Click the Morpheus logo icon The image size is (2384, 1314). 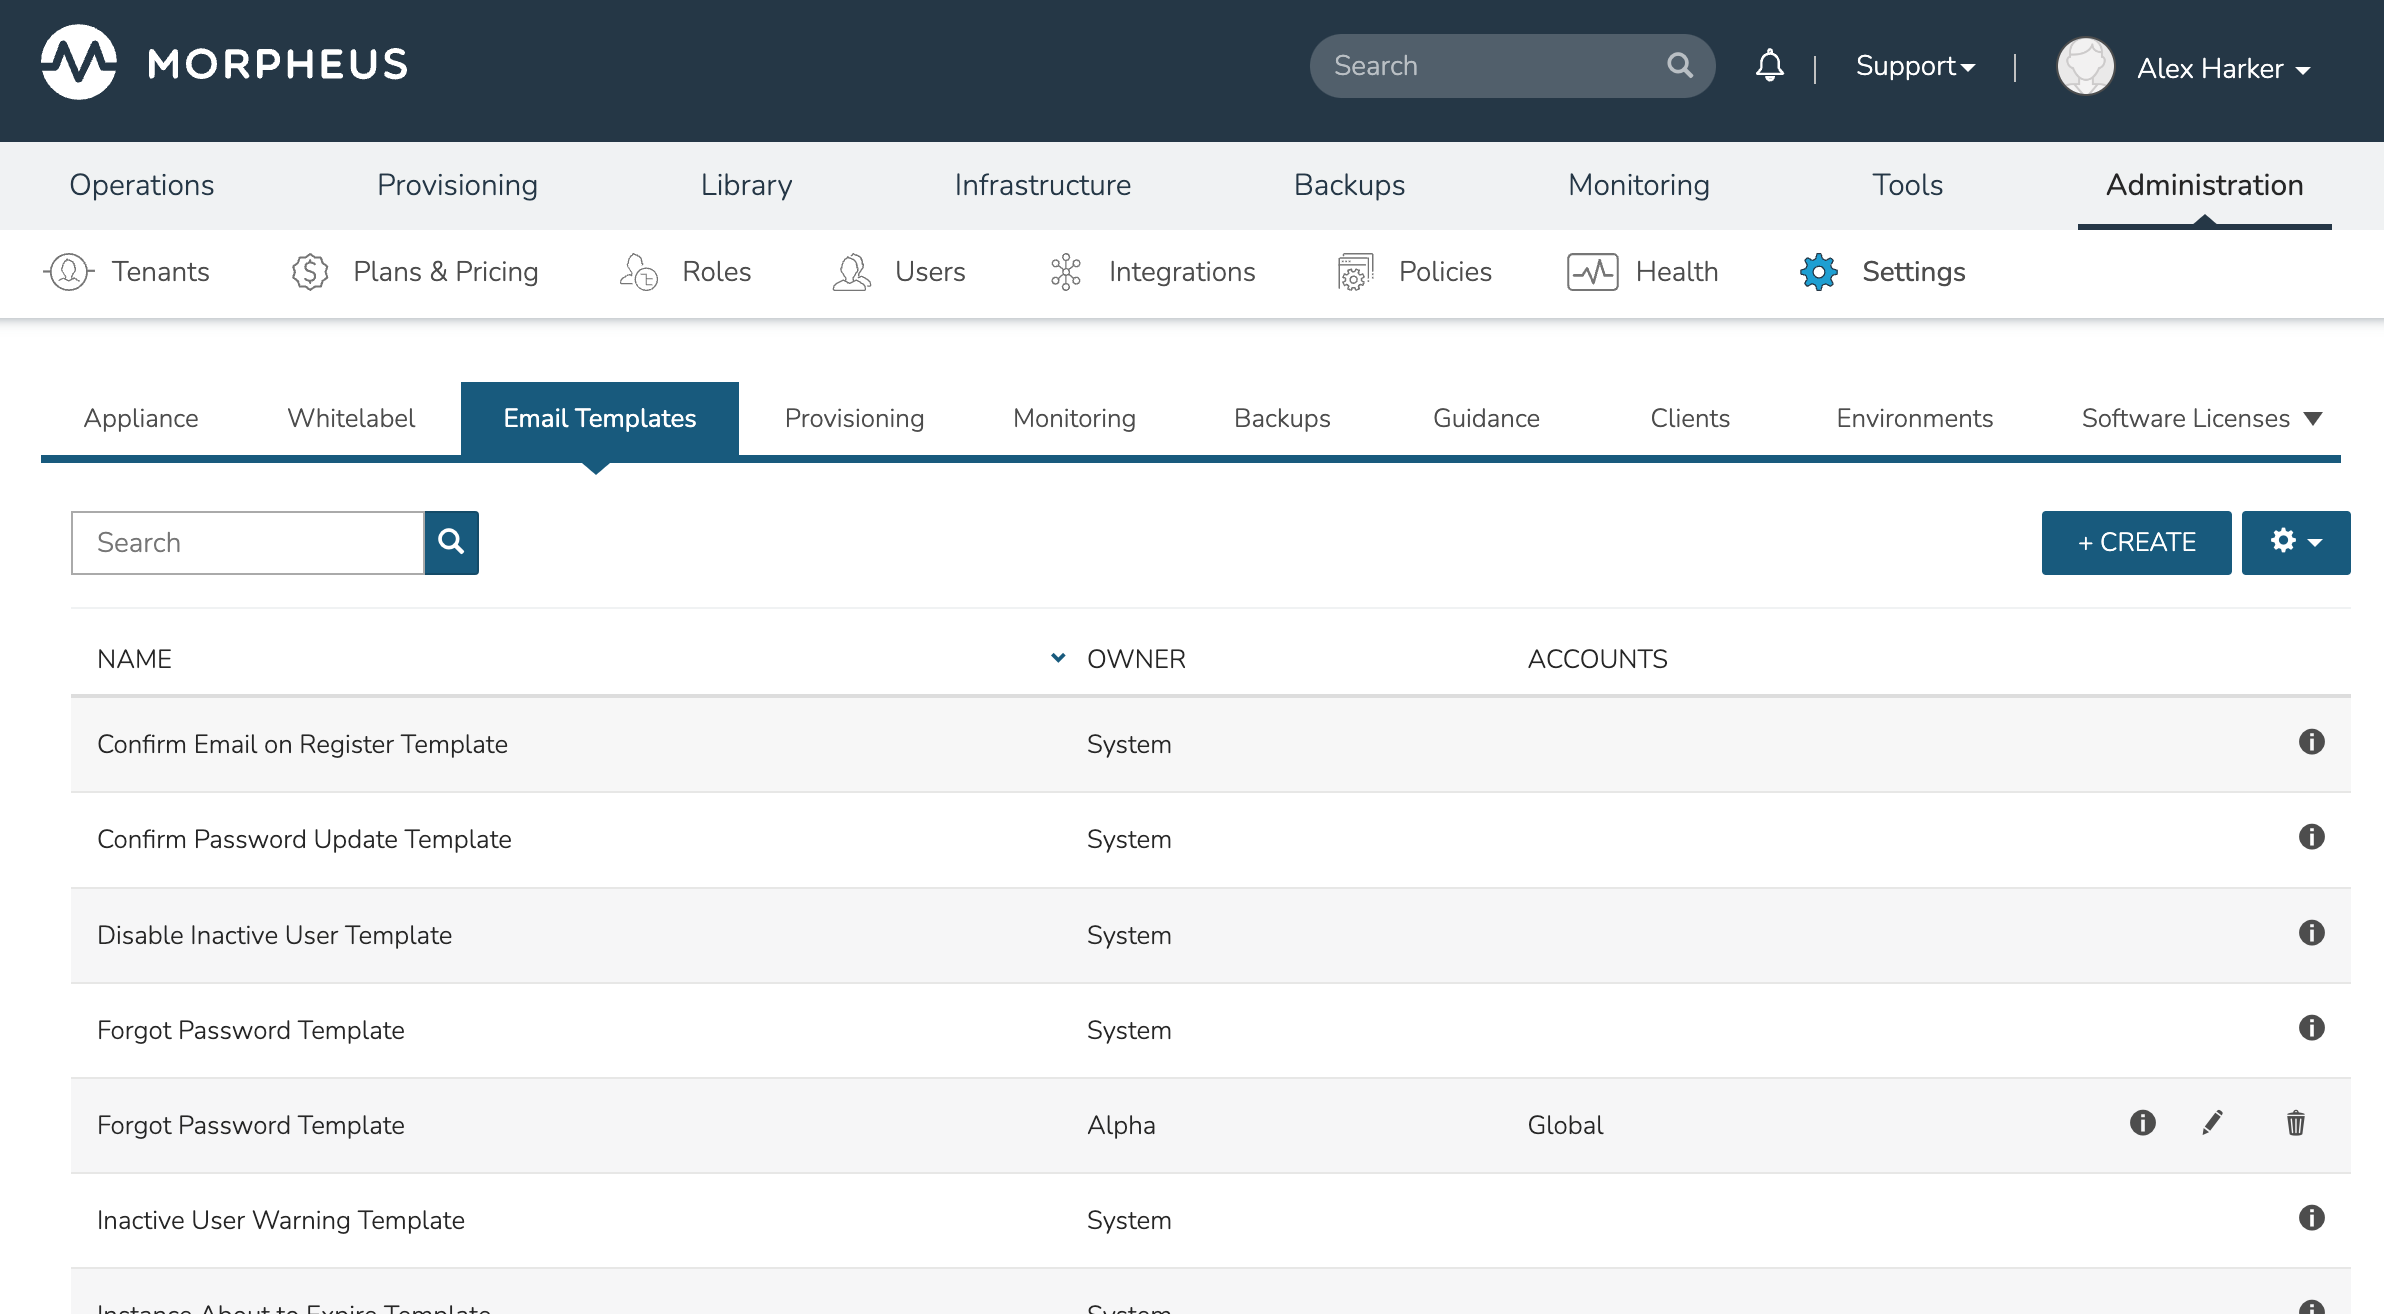point(78,62)
